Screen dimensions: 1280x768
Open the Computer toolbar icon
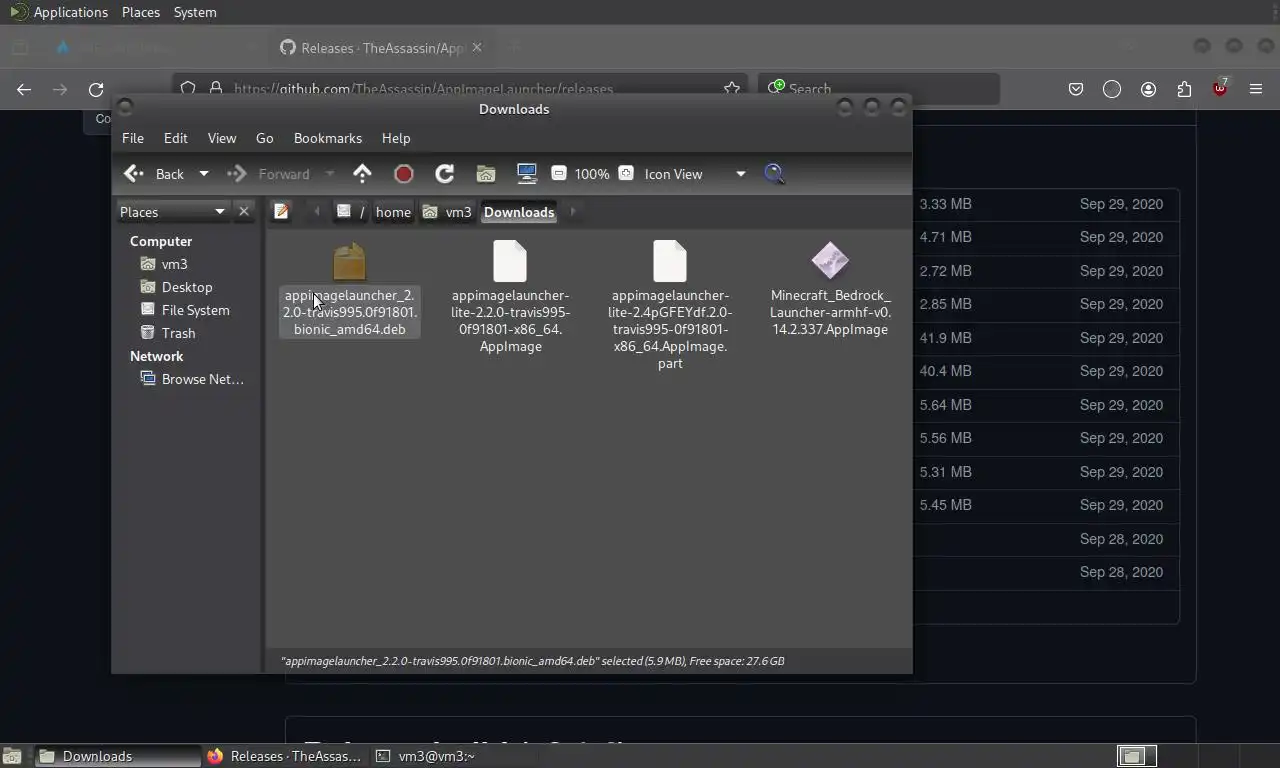pos(527,174)
